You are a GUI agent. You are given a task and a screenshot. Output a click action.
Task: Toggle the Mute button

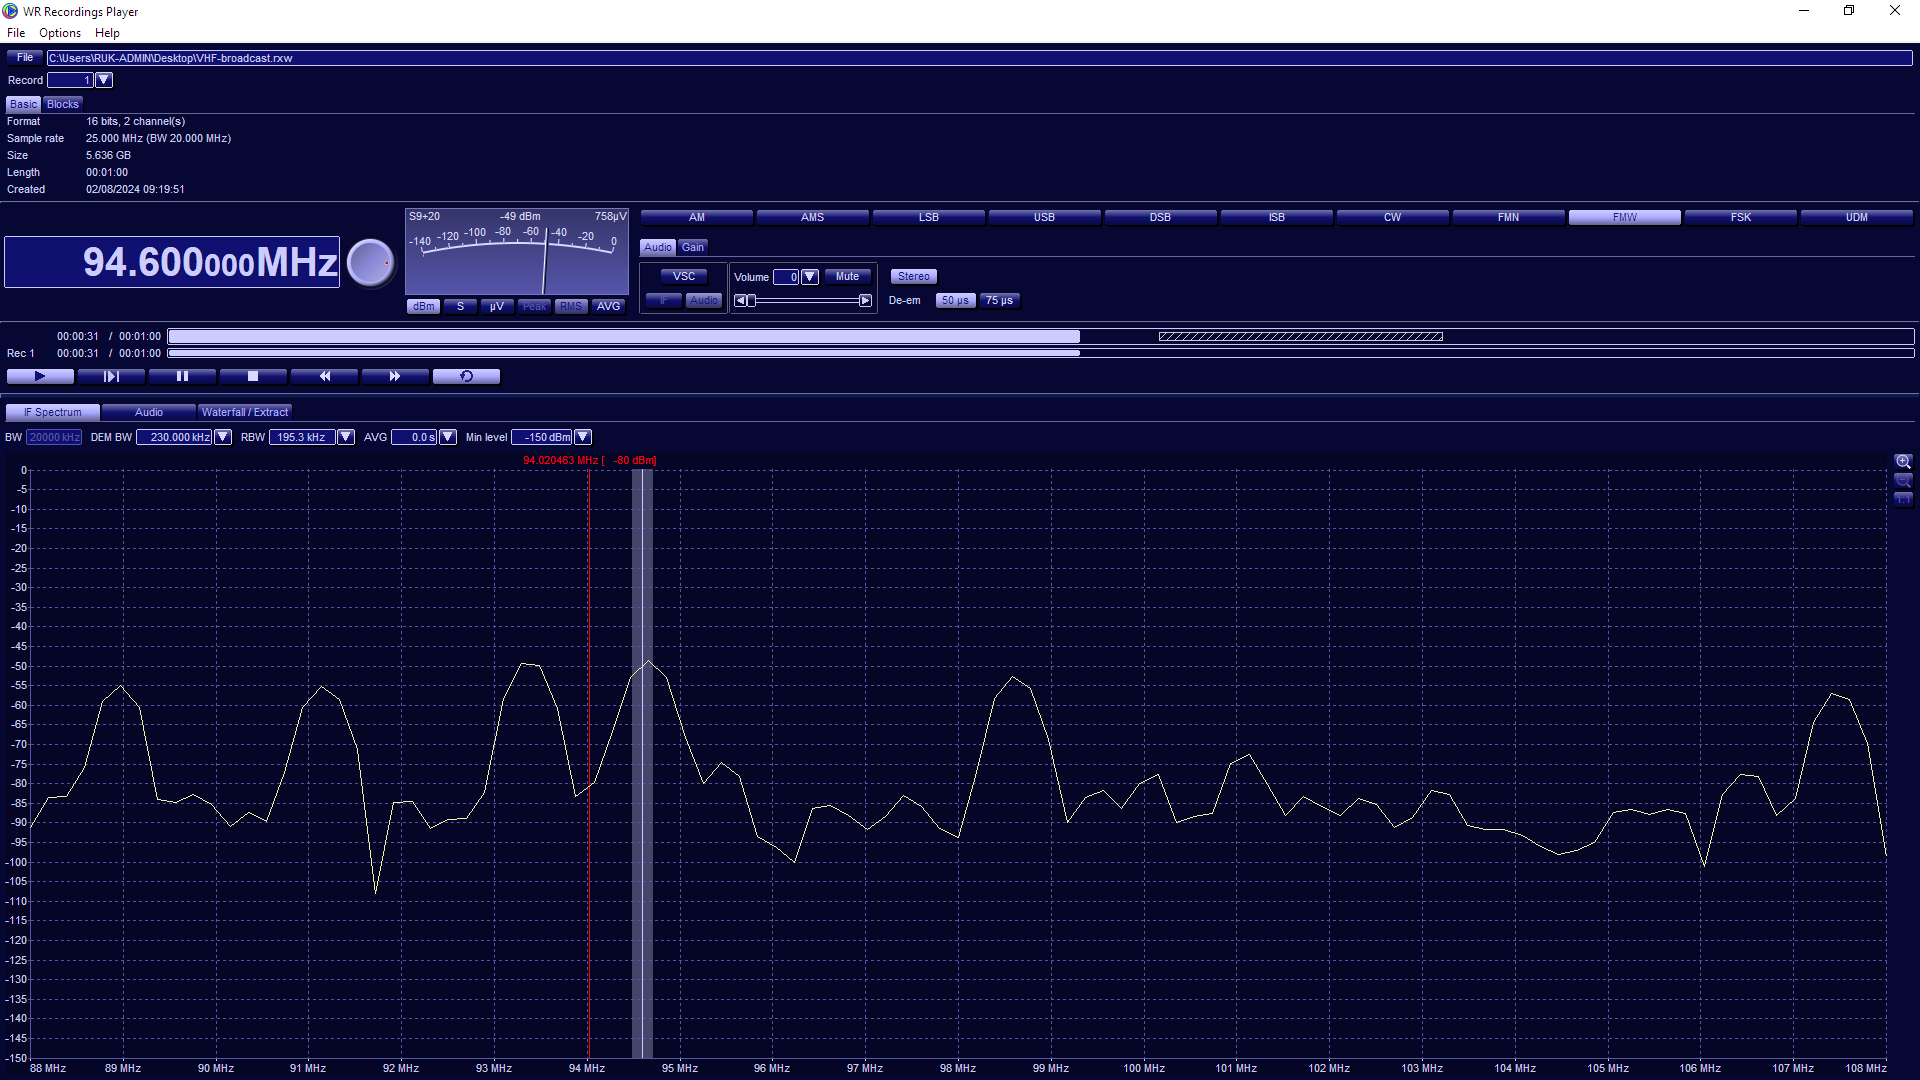pos(847,277)
